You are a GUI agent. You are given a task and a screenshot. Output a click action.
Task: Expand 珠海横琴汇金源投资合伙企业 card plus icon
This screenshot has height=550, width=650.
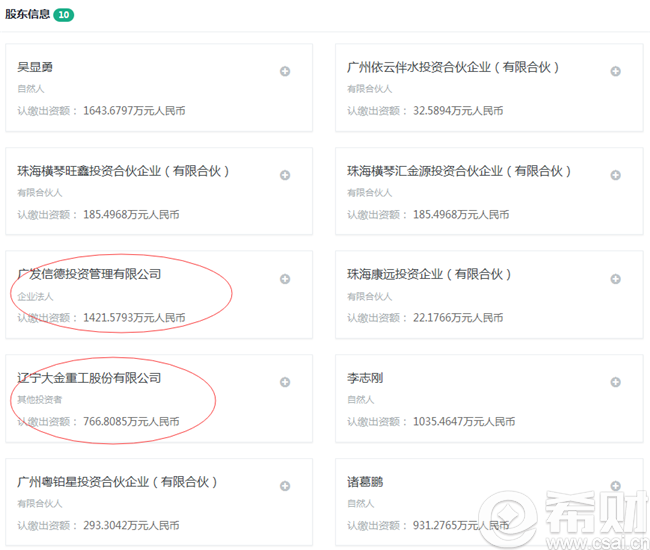point(616,175)
